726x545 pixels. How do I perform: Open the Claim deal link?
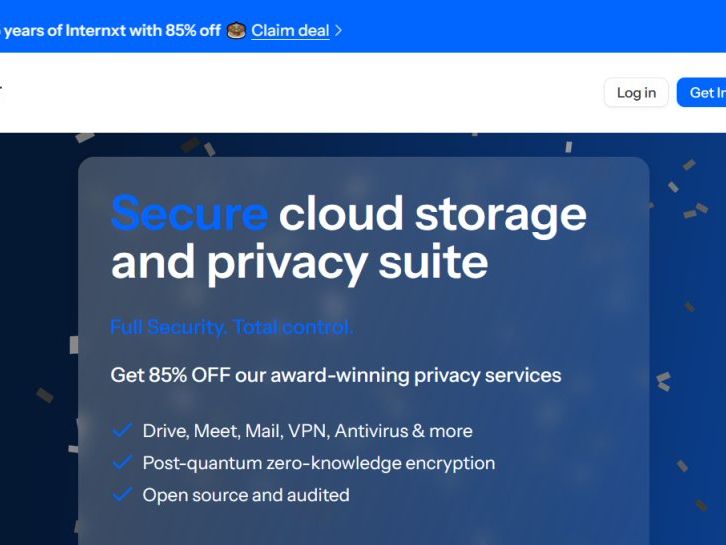pos(290,30)
